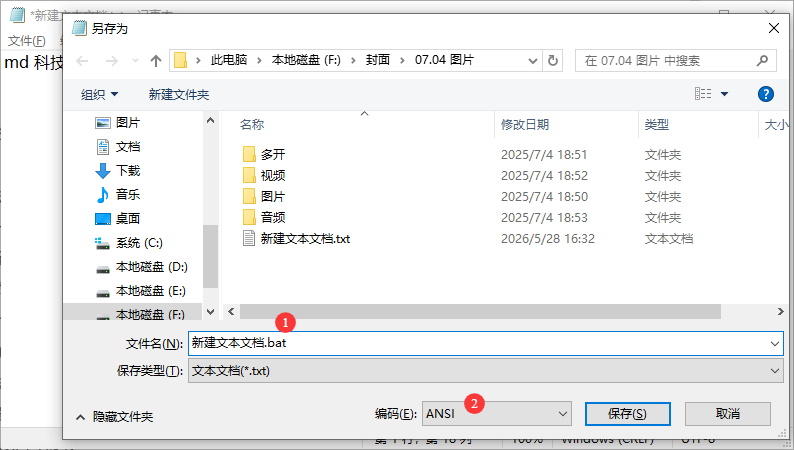Click the date 2025/7/4 18:51
Viewport: 794px width, 450px height.
pos(544,154)
